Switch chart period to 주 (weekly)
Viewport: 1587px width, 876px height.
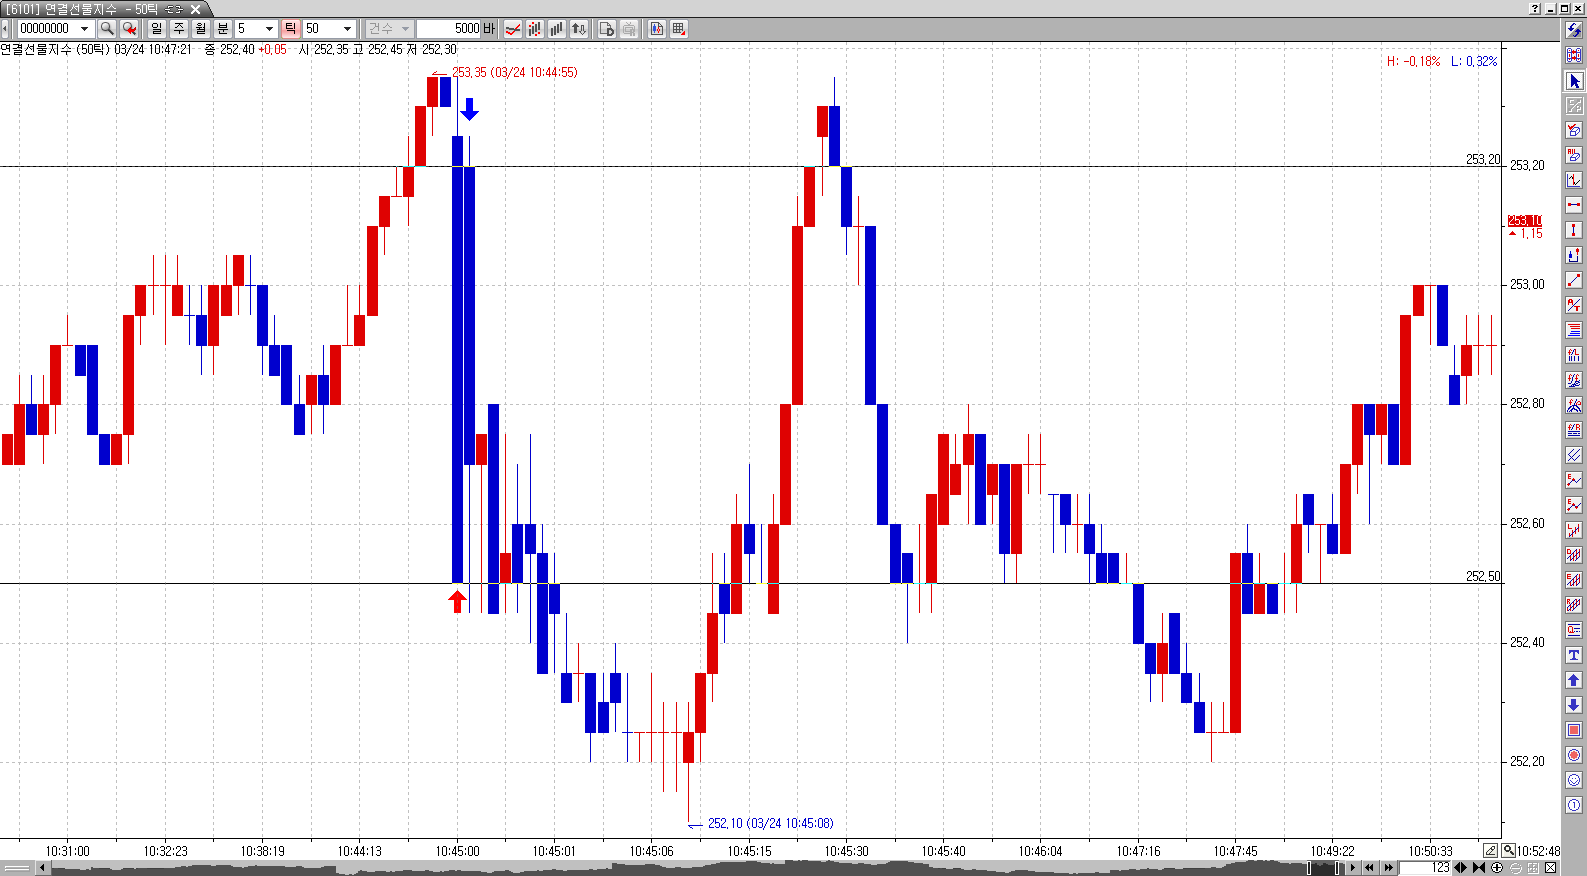click(x=179, y=29)
